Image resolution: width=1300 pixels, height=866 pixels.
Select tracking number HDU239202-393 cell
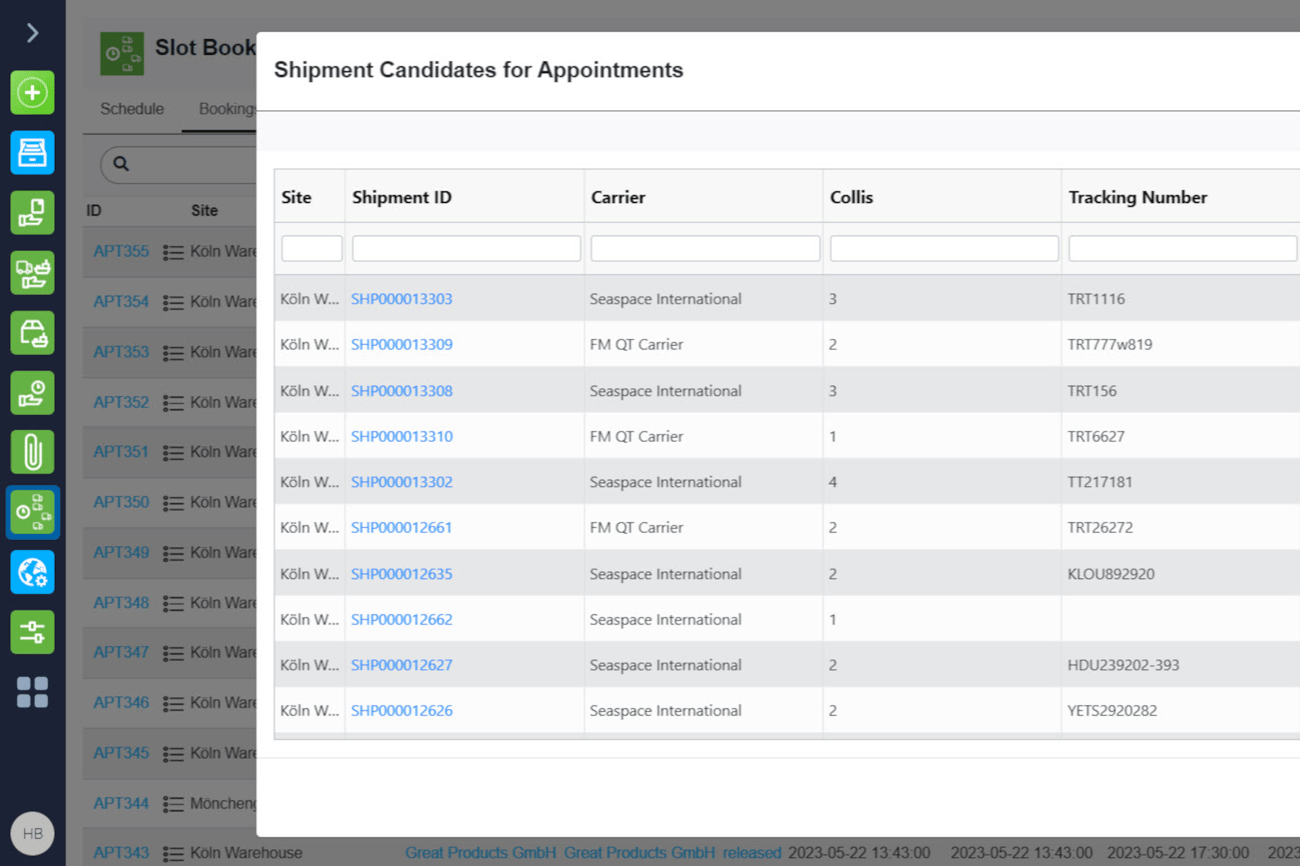[1123, 665]
